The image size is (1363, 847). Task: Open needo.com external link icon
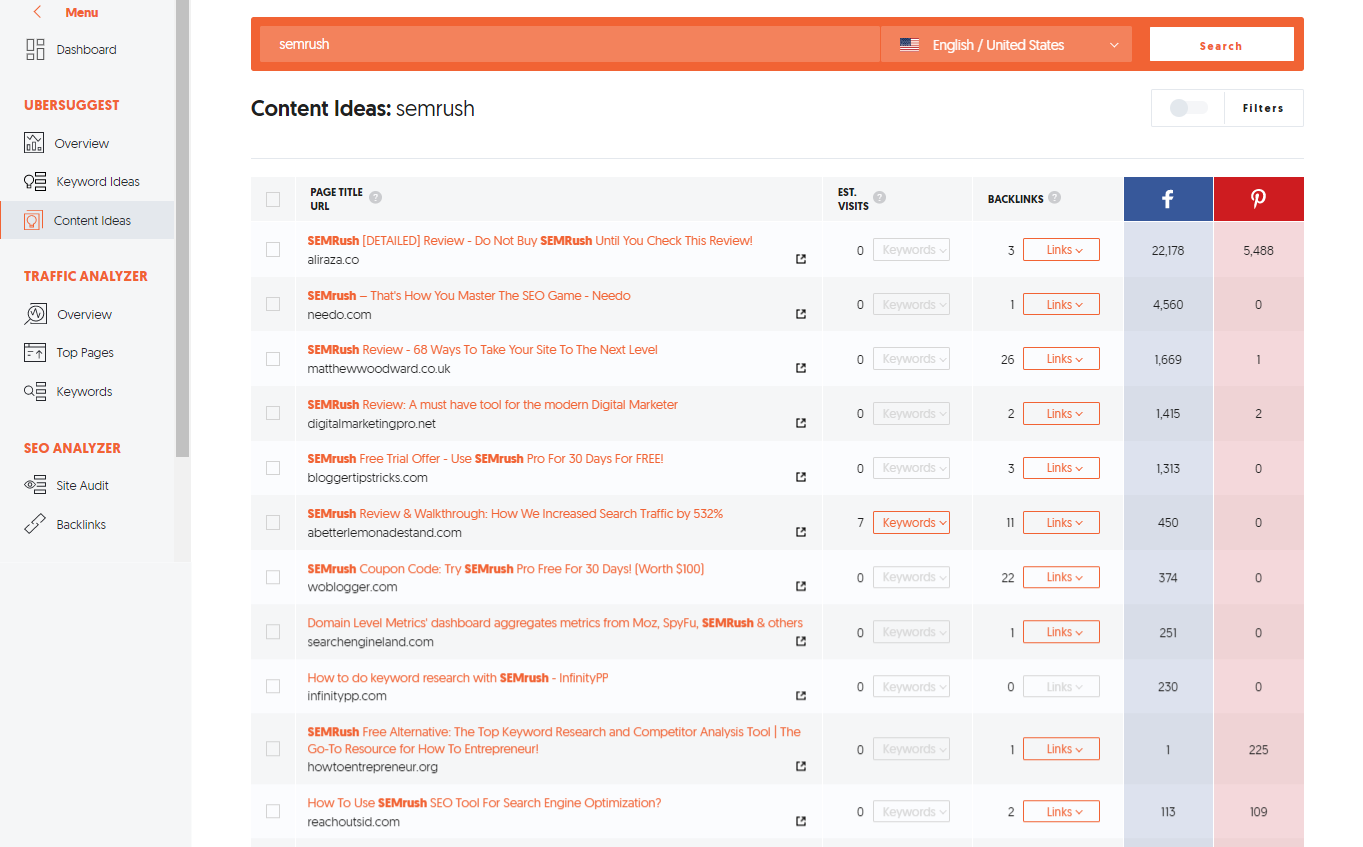coord(801,314)
